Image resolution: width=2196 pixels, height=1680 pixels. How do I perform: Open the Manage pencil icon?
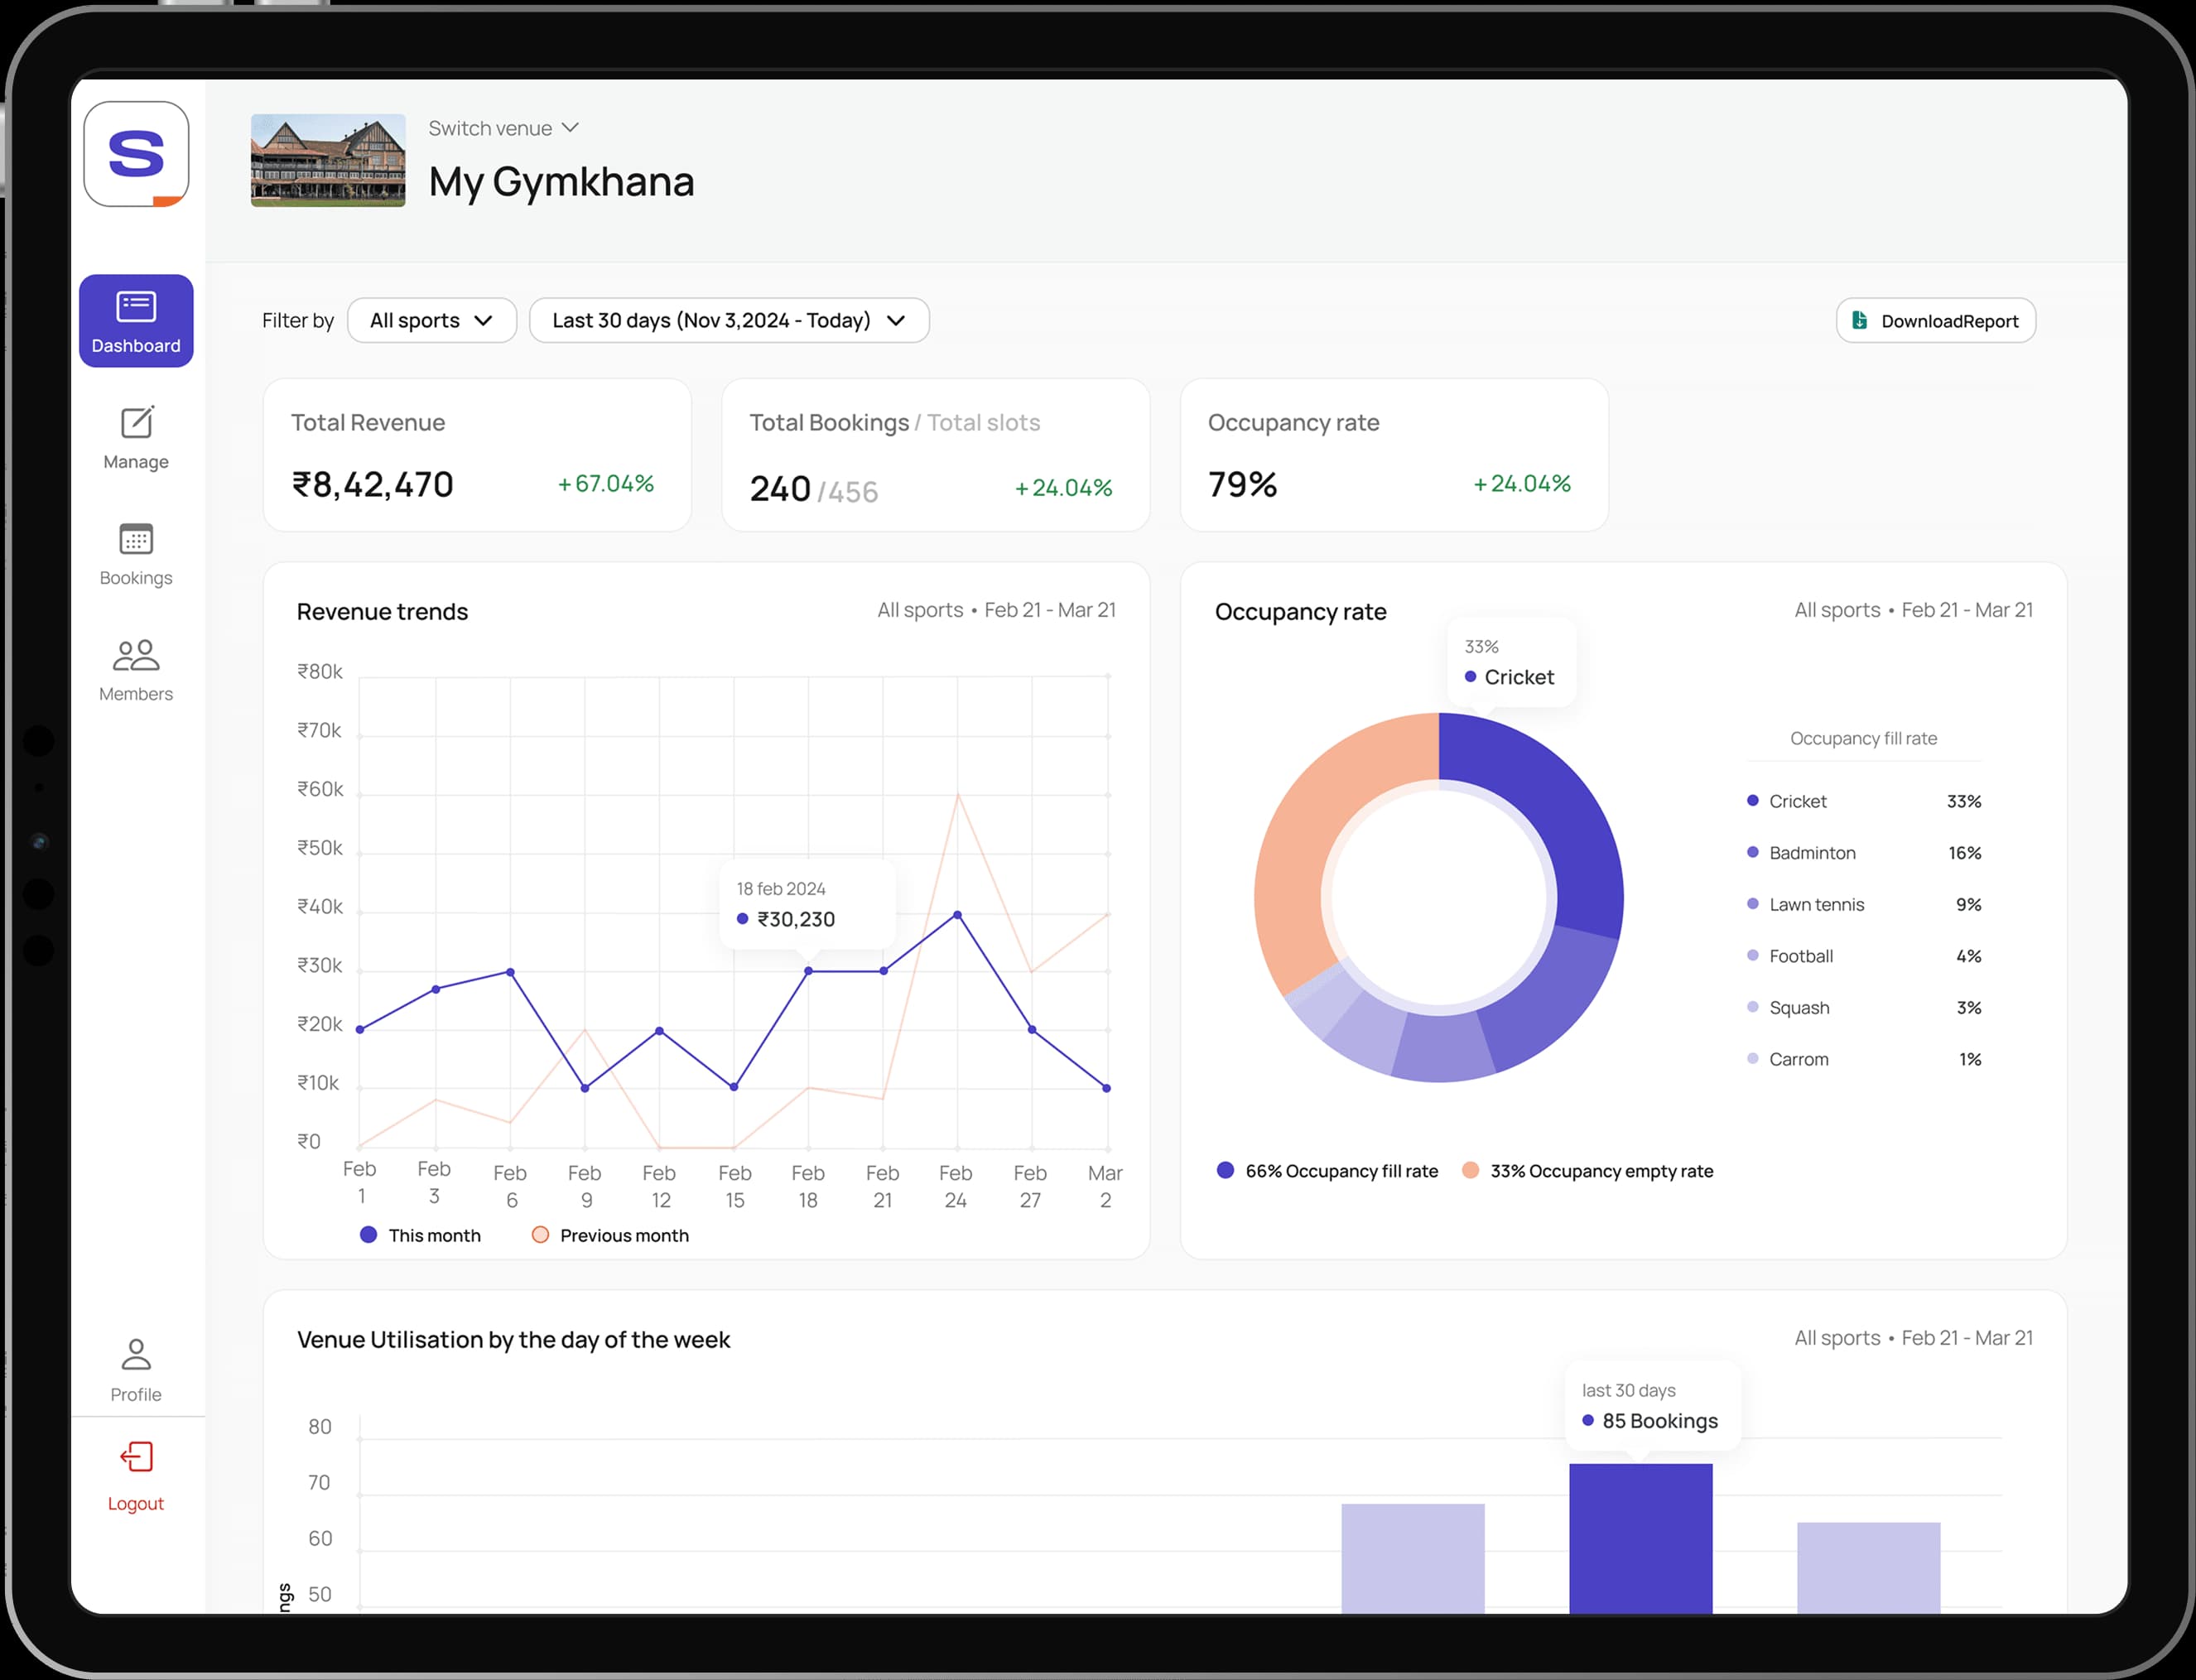136,422
